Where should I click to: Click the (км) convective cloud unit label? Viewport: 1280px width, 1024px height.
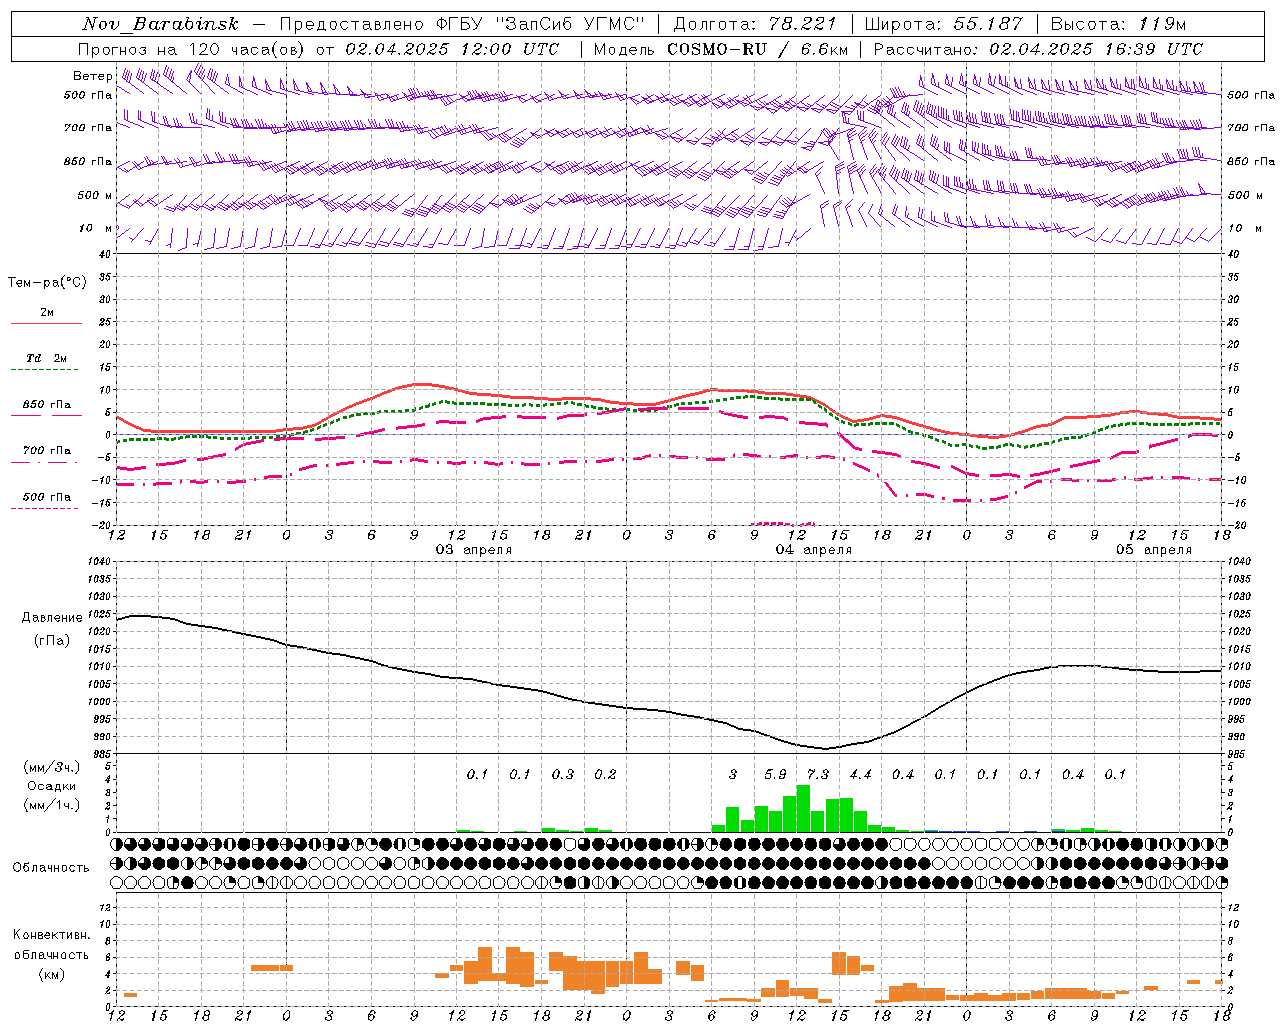click(x=51, y=974)
